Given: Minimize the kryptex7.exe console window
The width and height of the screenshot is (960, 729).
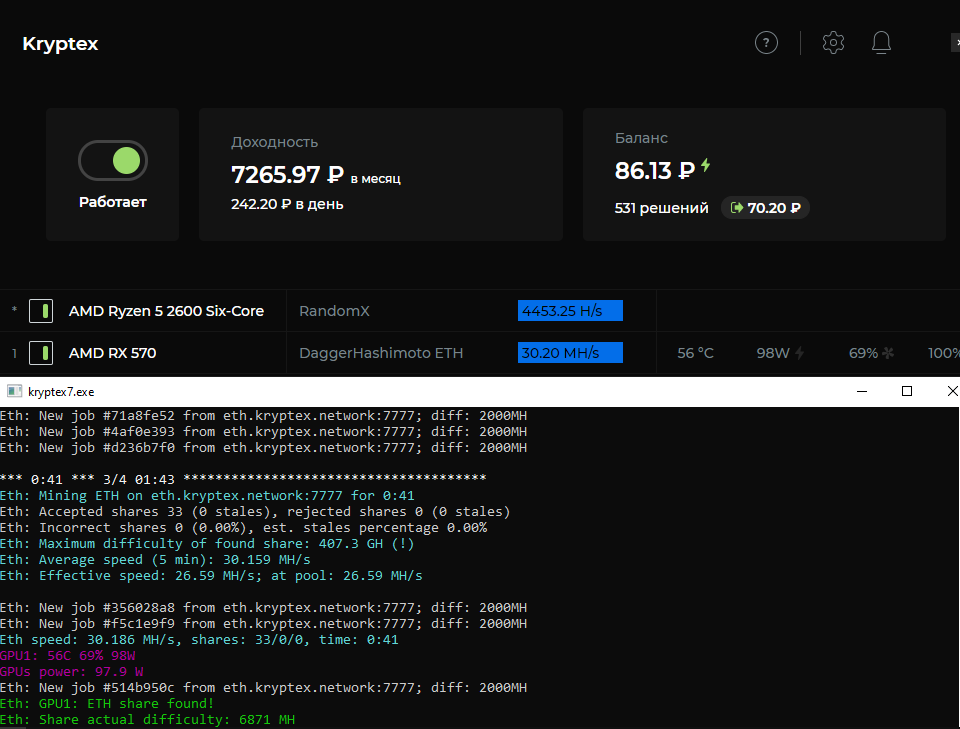Looking at the screenshot, I should point(862,392).
